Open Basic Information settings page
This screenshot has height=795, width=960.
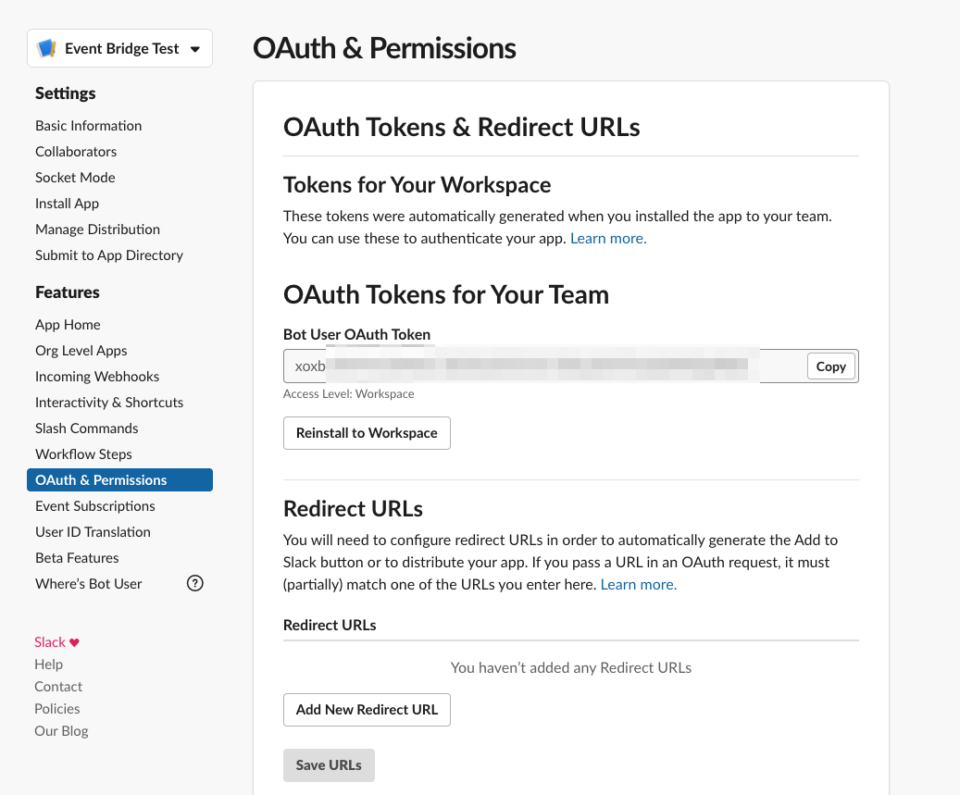pyautogui.click(x=88, y=126)
